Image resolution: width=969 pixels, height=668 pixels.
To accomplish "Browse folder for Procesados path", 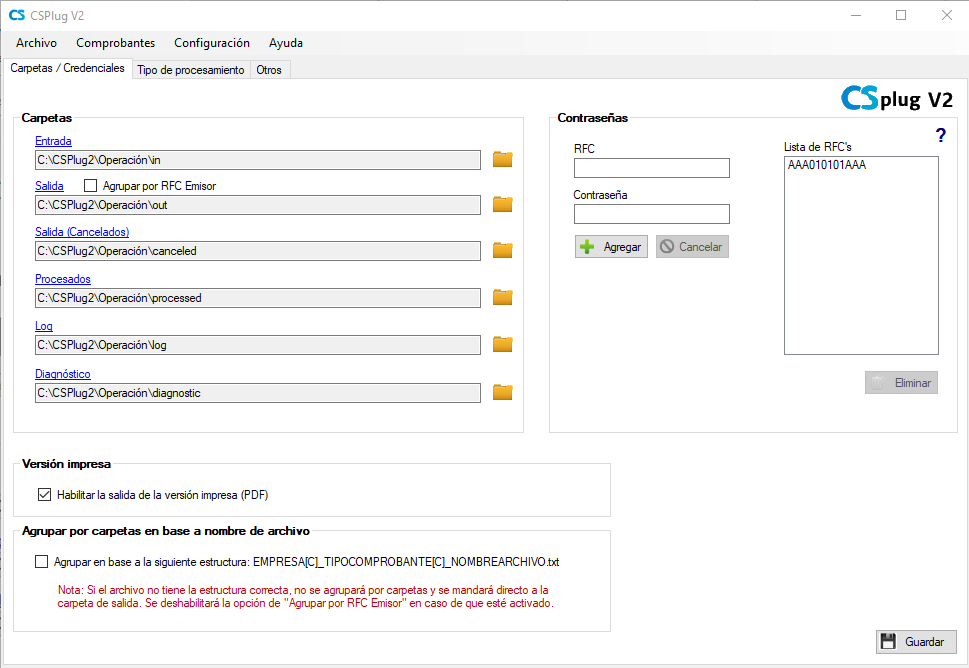I will (x=502, y=297).
